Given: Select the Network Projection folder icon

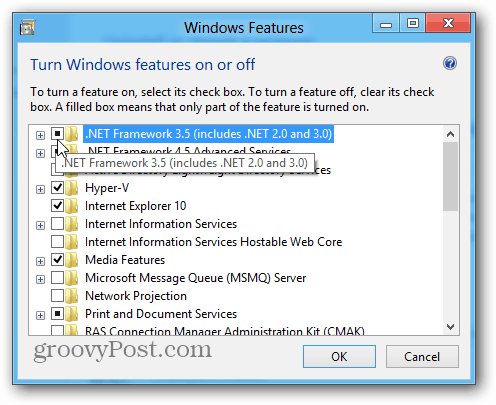Looking at the screenshot, I should click(x=72, y=296).
